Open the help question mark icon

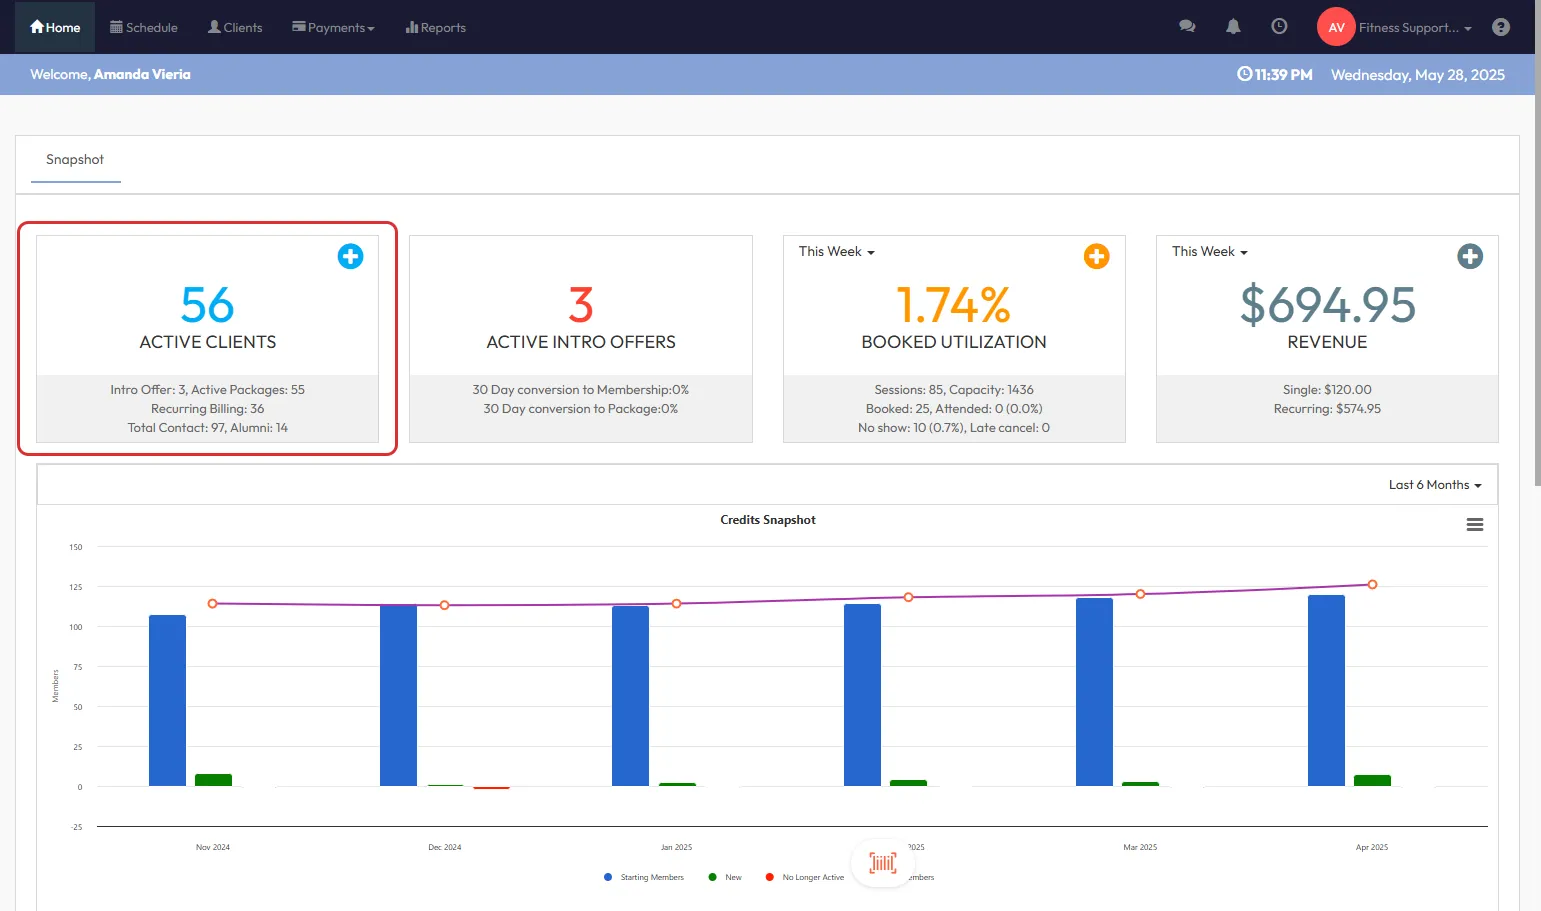[x=1500, y=27]
